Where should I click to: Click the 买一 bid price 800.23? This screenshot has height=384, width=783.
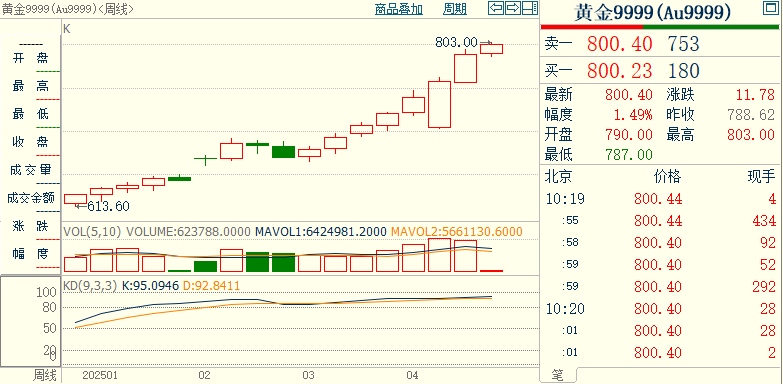(620, 71)
